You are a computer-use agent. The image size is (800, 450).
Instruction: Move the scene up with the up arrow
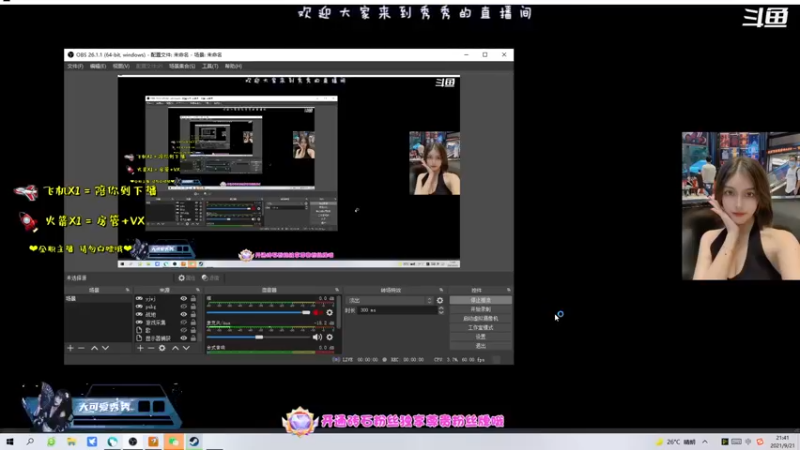[94, 348]
